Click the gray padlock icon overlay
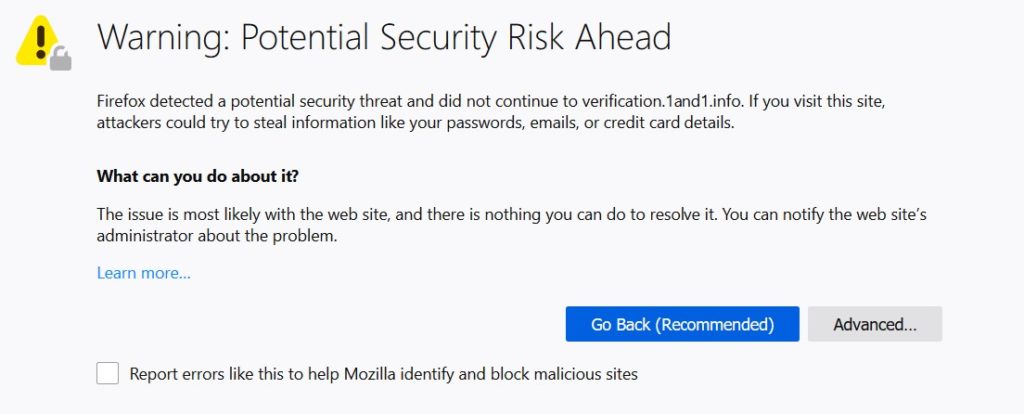Screen dimensions: 1024x414 [61, 59]
